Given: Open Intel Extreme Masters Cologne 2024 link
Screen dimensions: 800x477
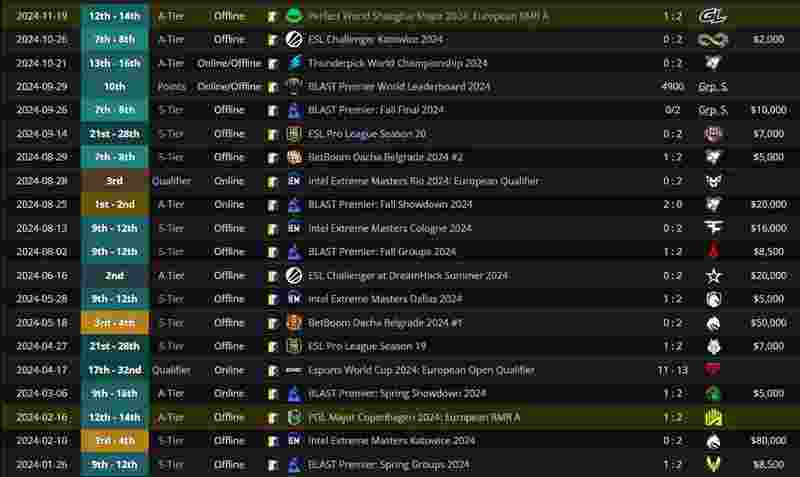Looking at the screenshot, I should coord(390,228).
